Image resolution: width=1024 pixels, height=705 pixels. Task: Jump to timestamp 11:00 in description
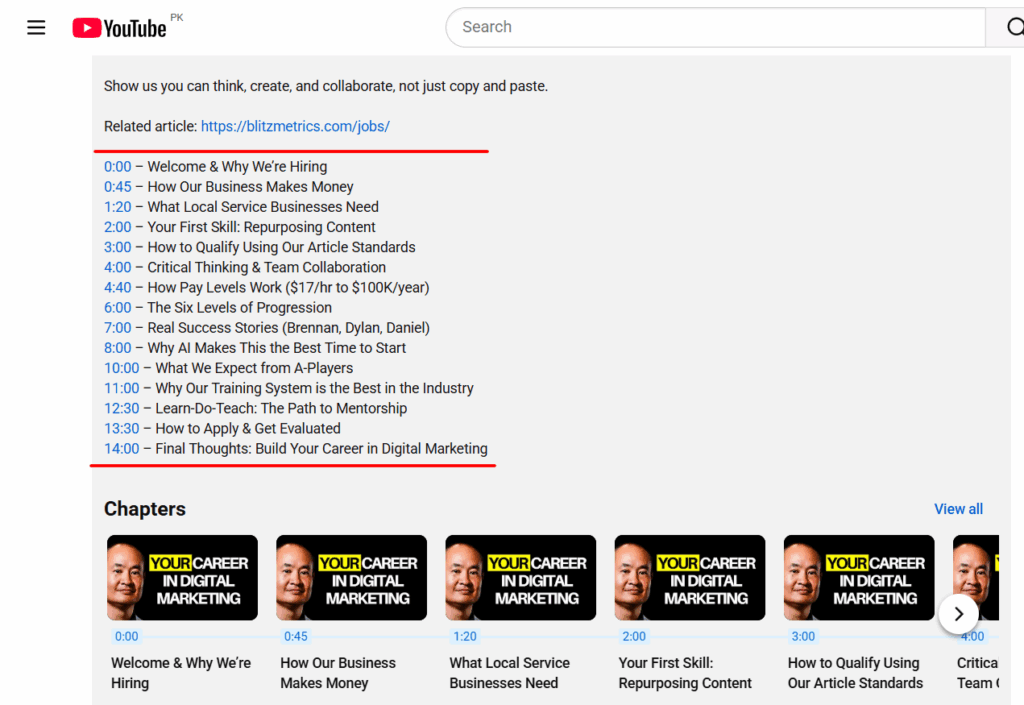coord(121,388)
